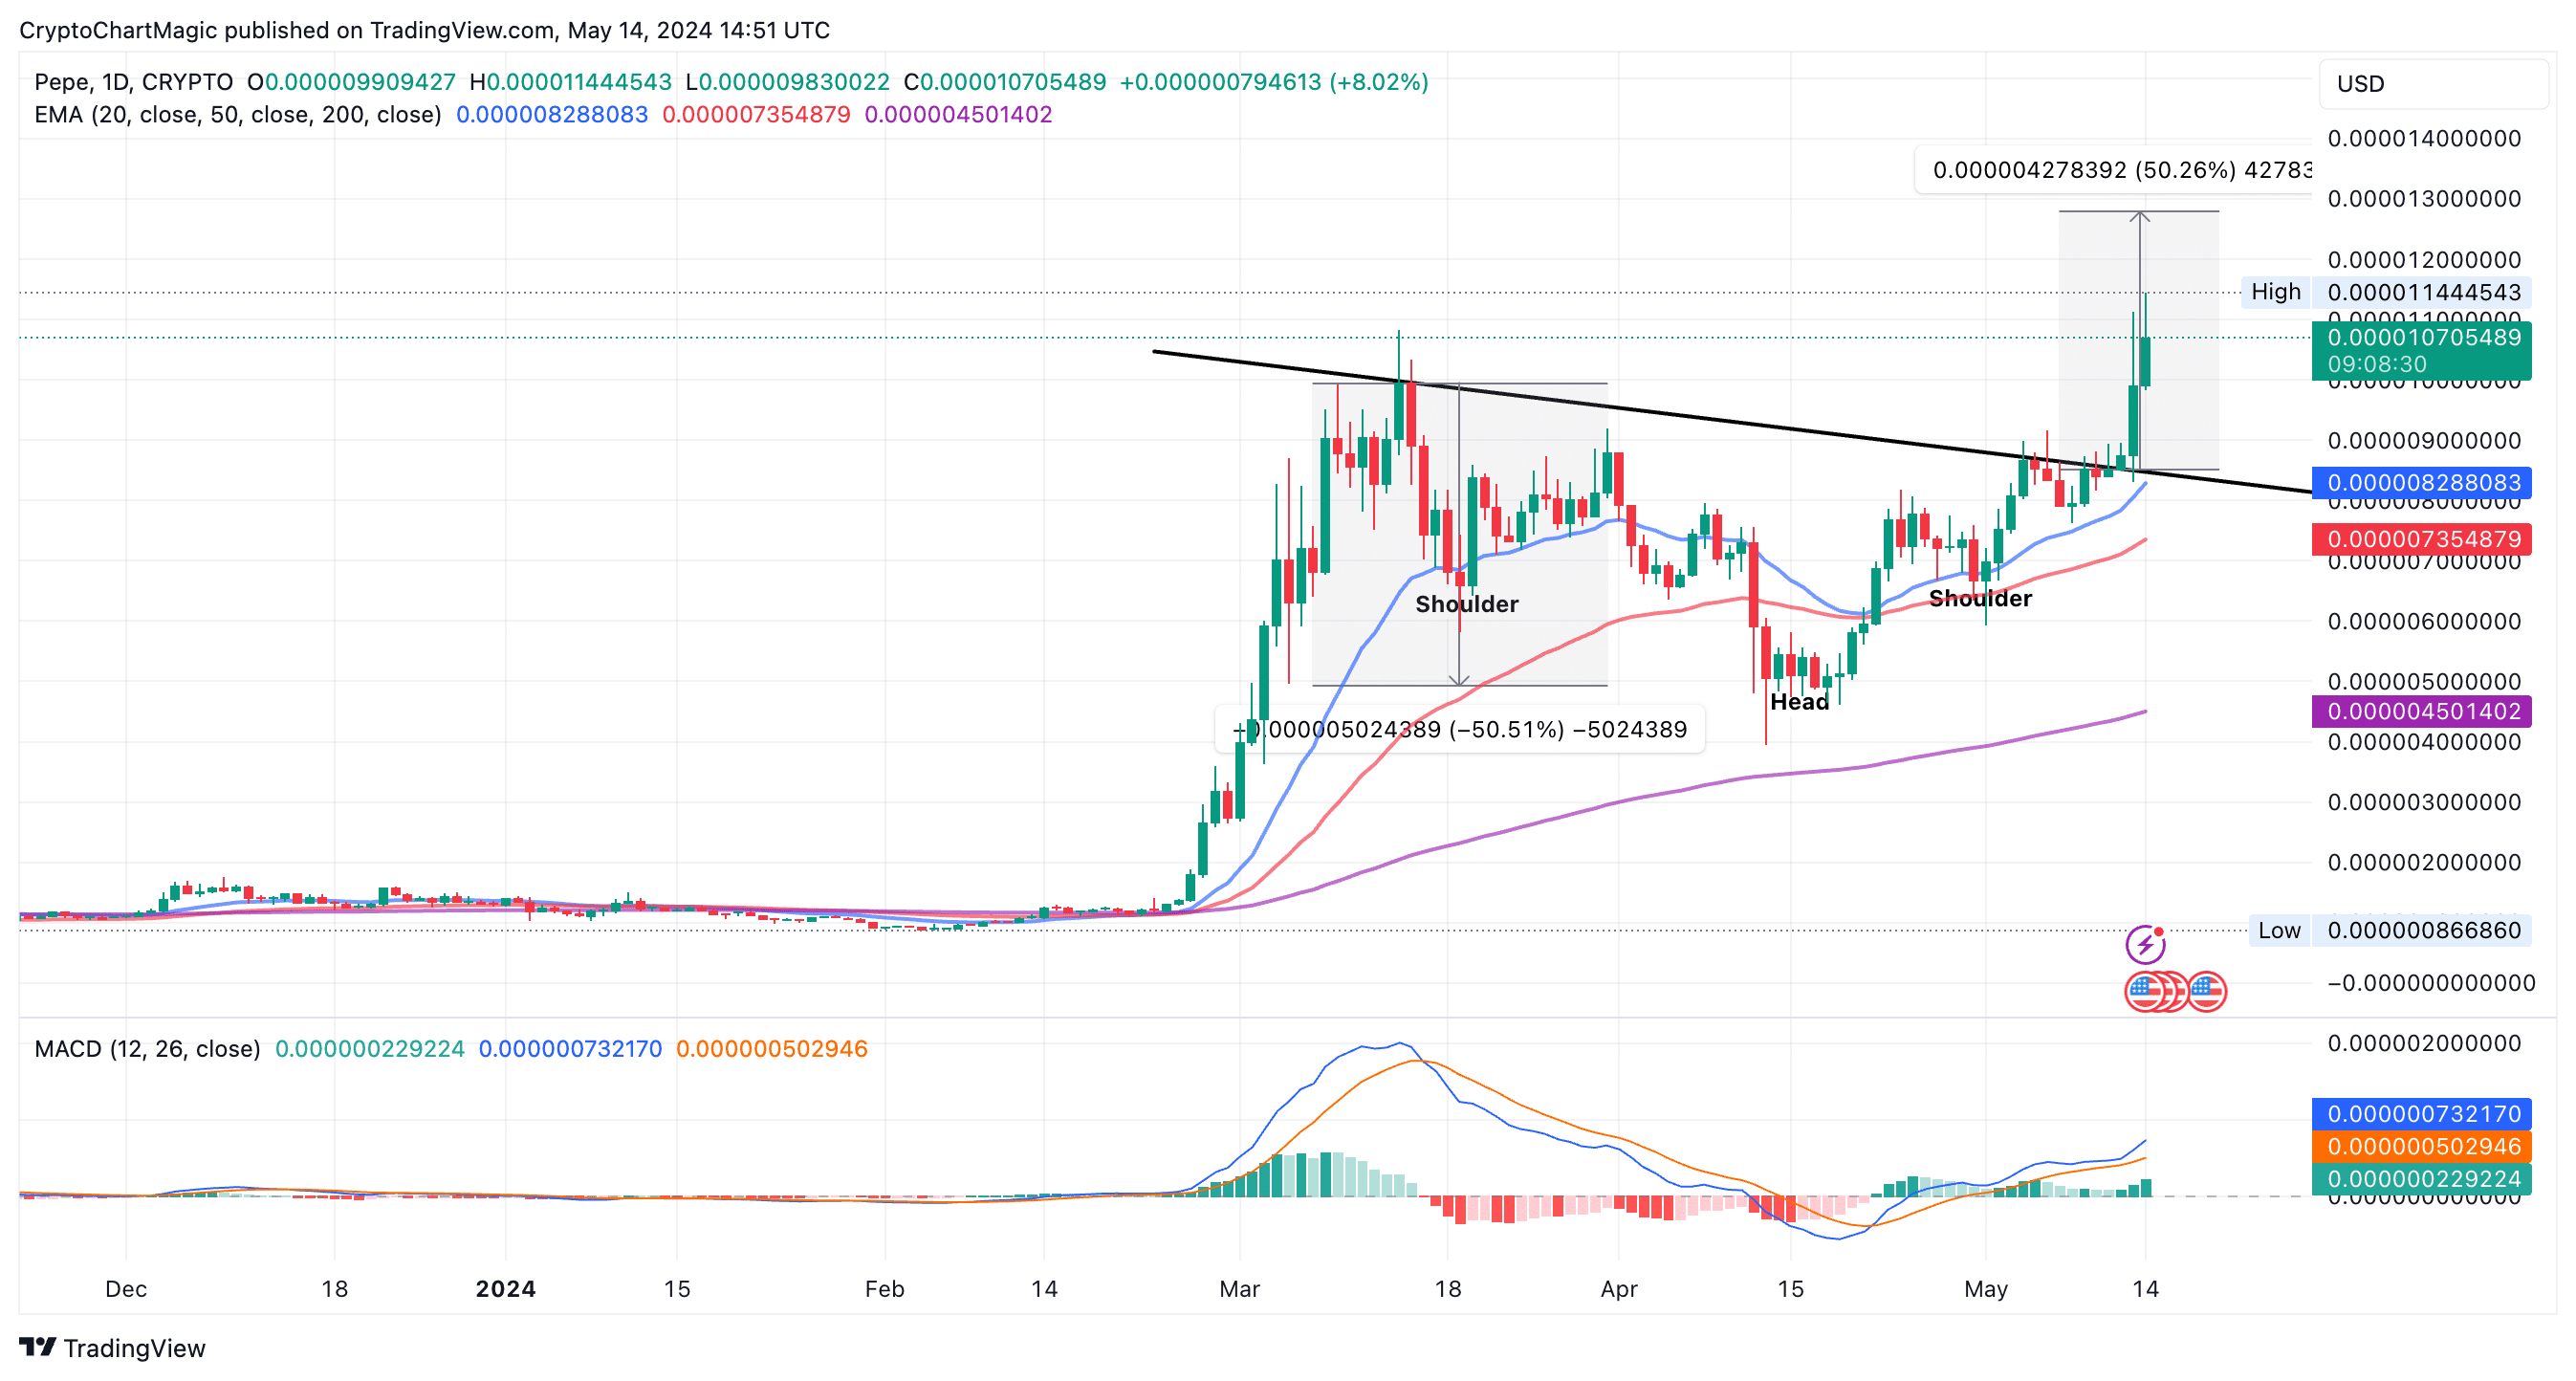Click the low price L0.000009830022 in header
The width and height of the screenshot is (2576, 1381).
(x=788, y=82)
